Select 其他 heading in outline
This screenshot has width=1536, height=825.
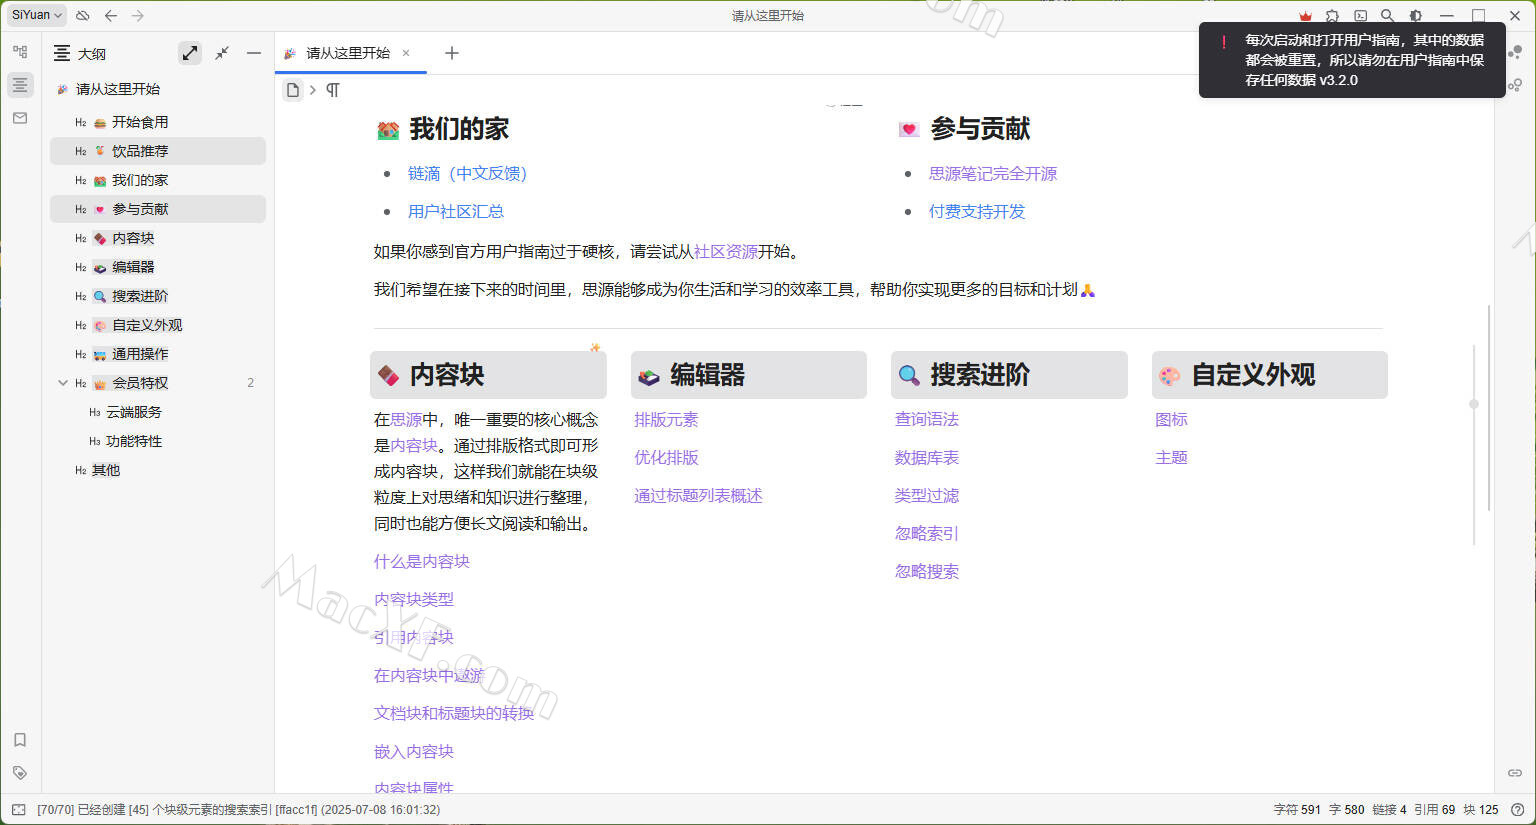click(158, 470)
